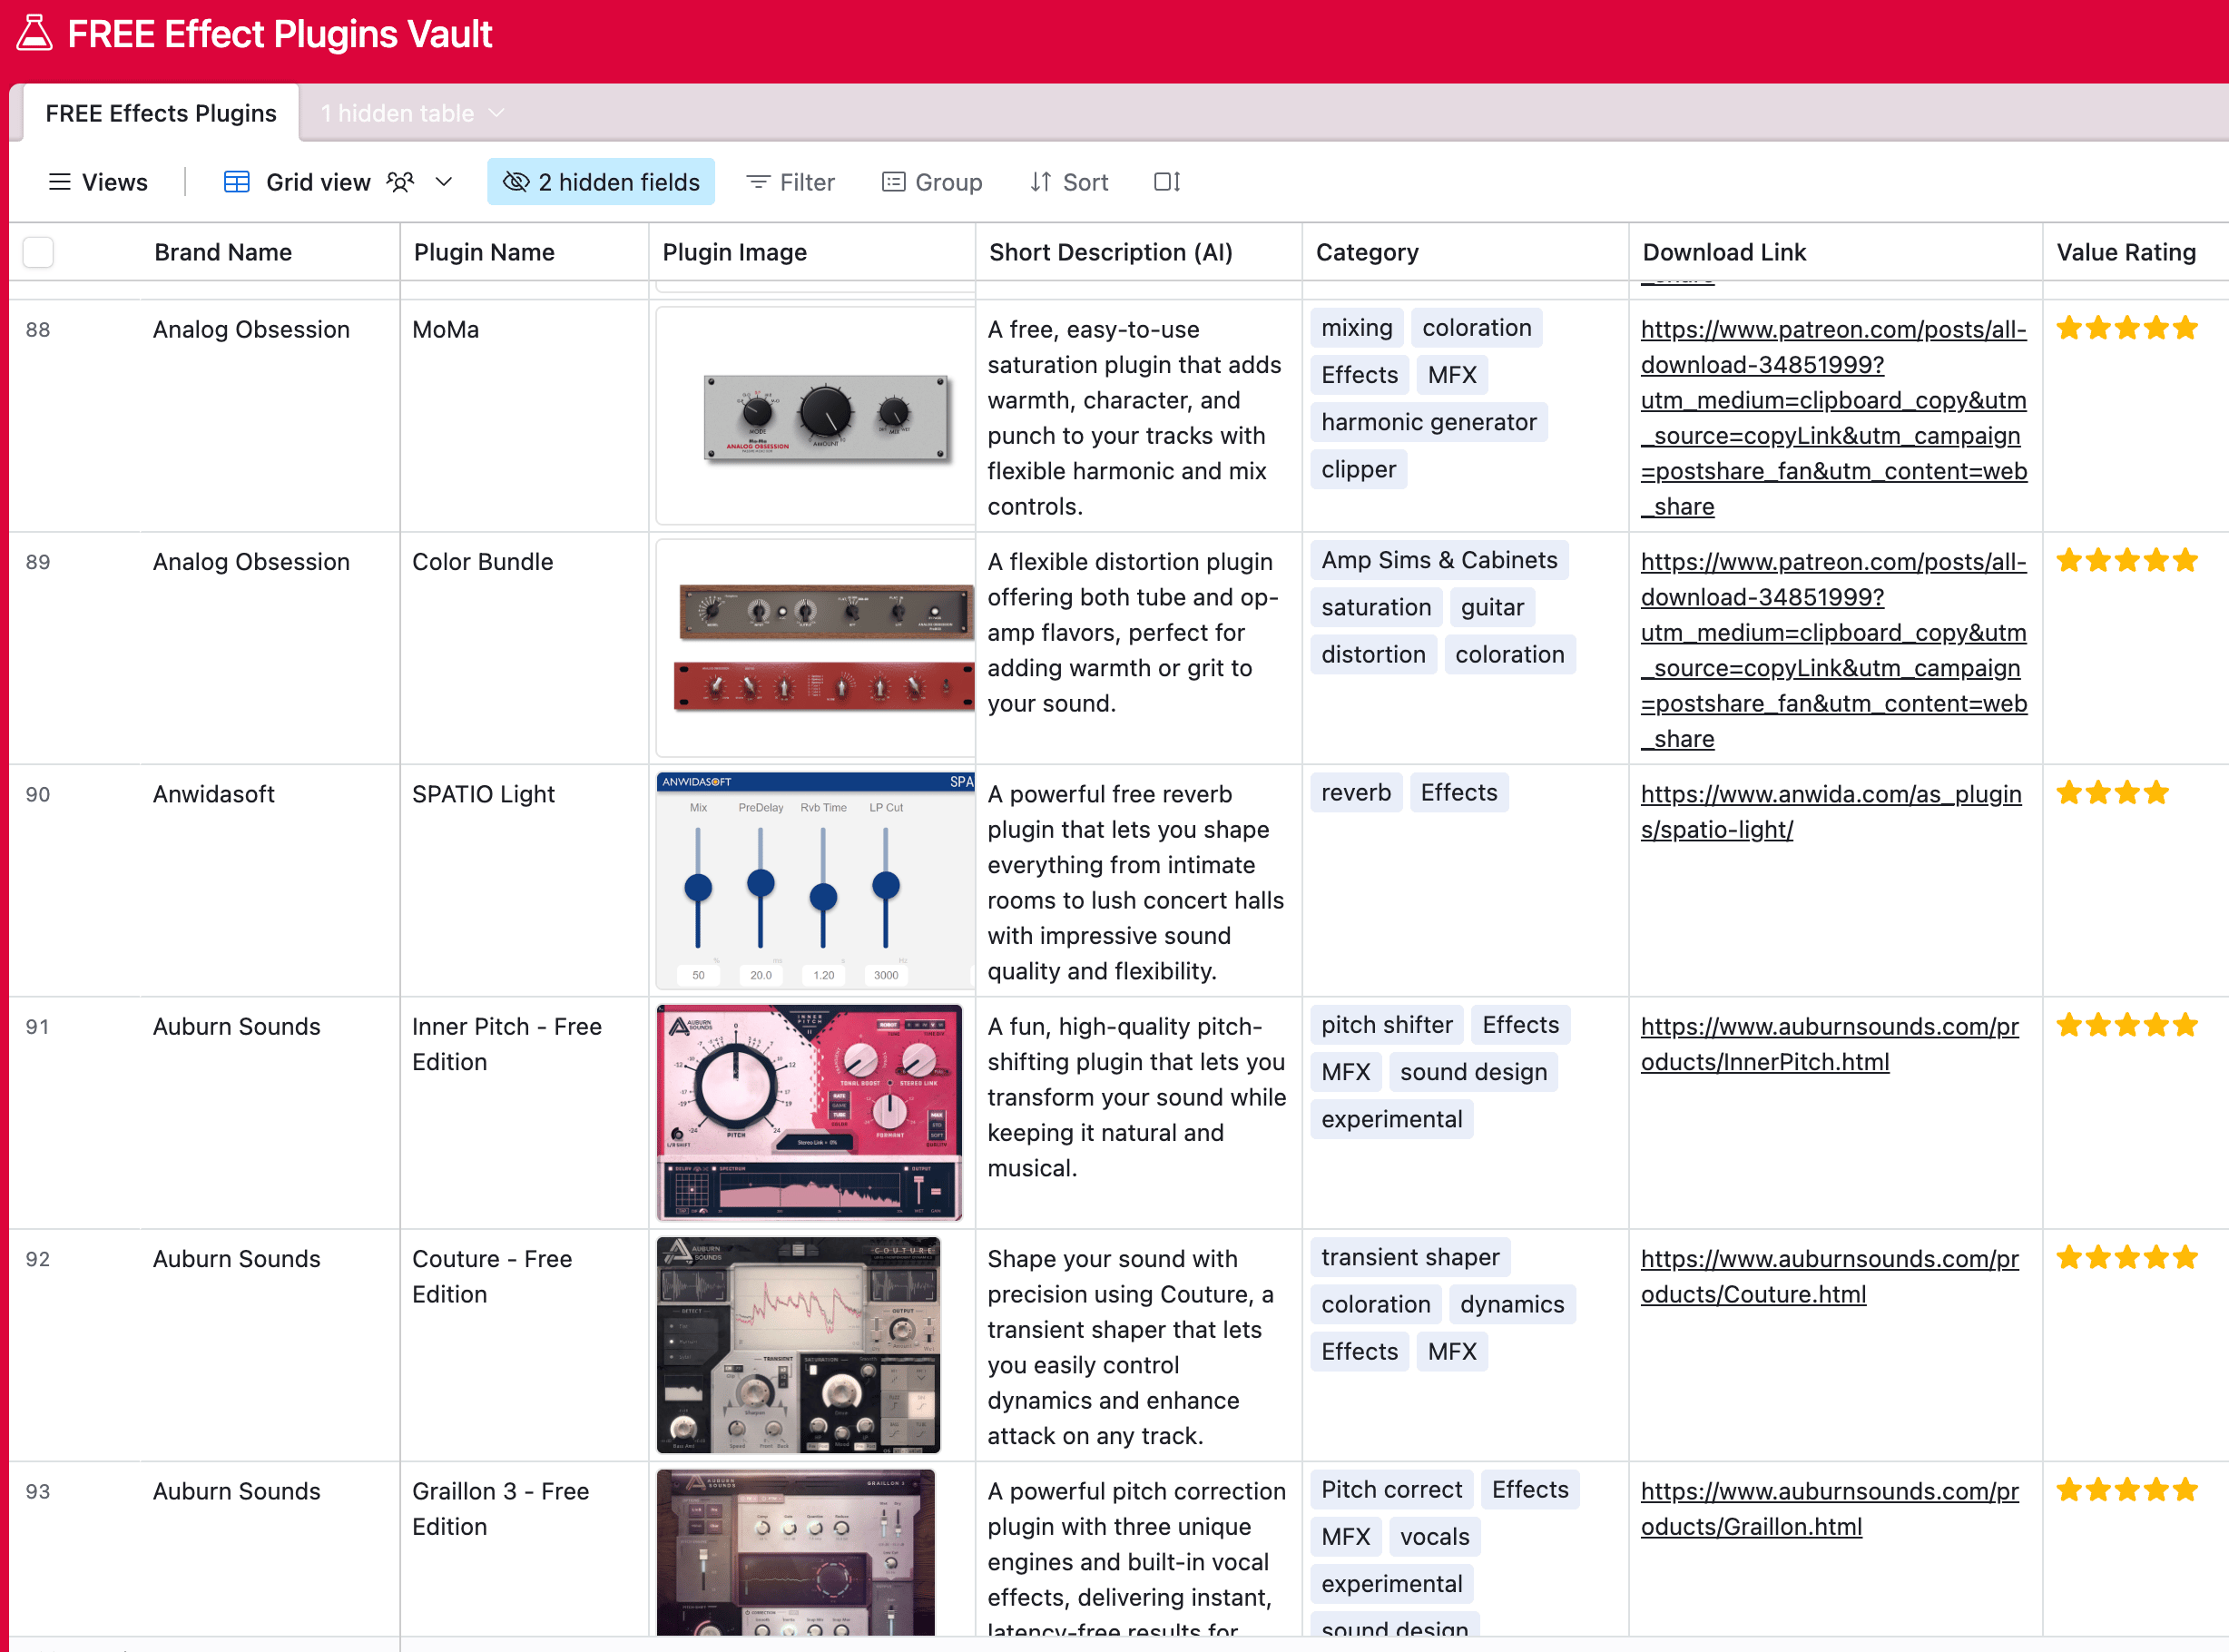
Task: Open the Views sidebar menu icon
Action: pos(60,182)
